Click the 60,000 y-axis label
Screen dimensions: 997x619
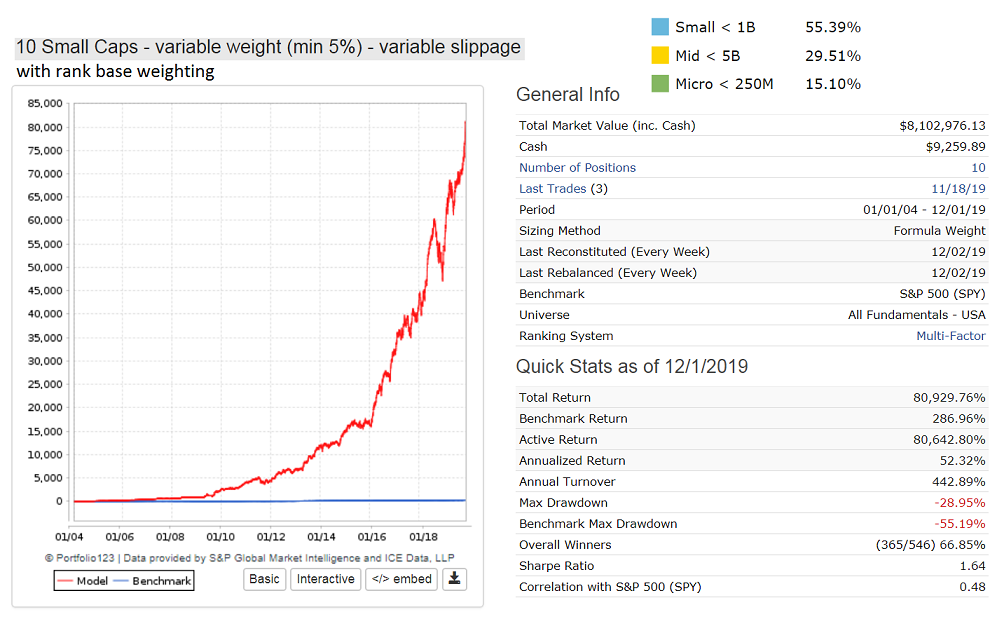pos(45,221)
